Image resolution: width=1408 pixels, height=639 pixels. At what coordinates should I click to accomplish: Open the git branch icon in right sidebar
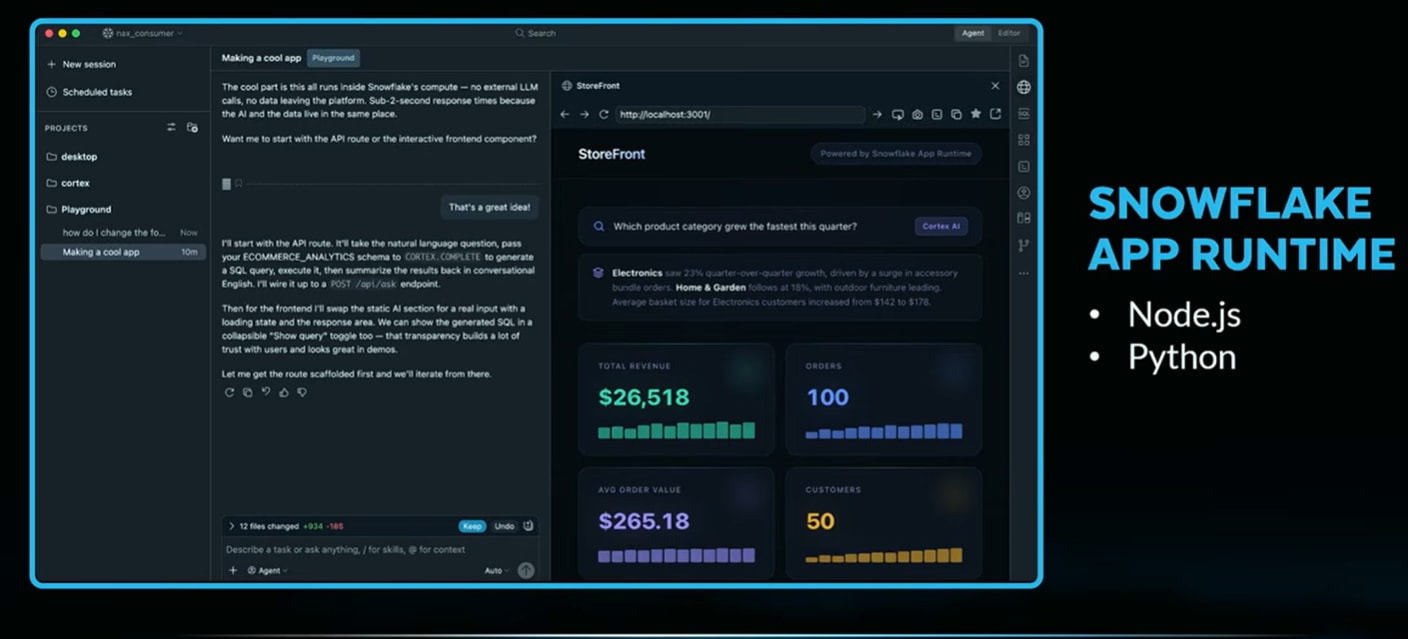[1023, 245]
